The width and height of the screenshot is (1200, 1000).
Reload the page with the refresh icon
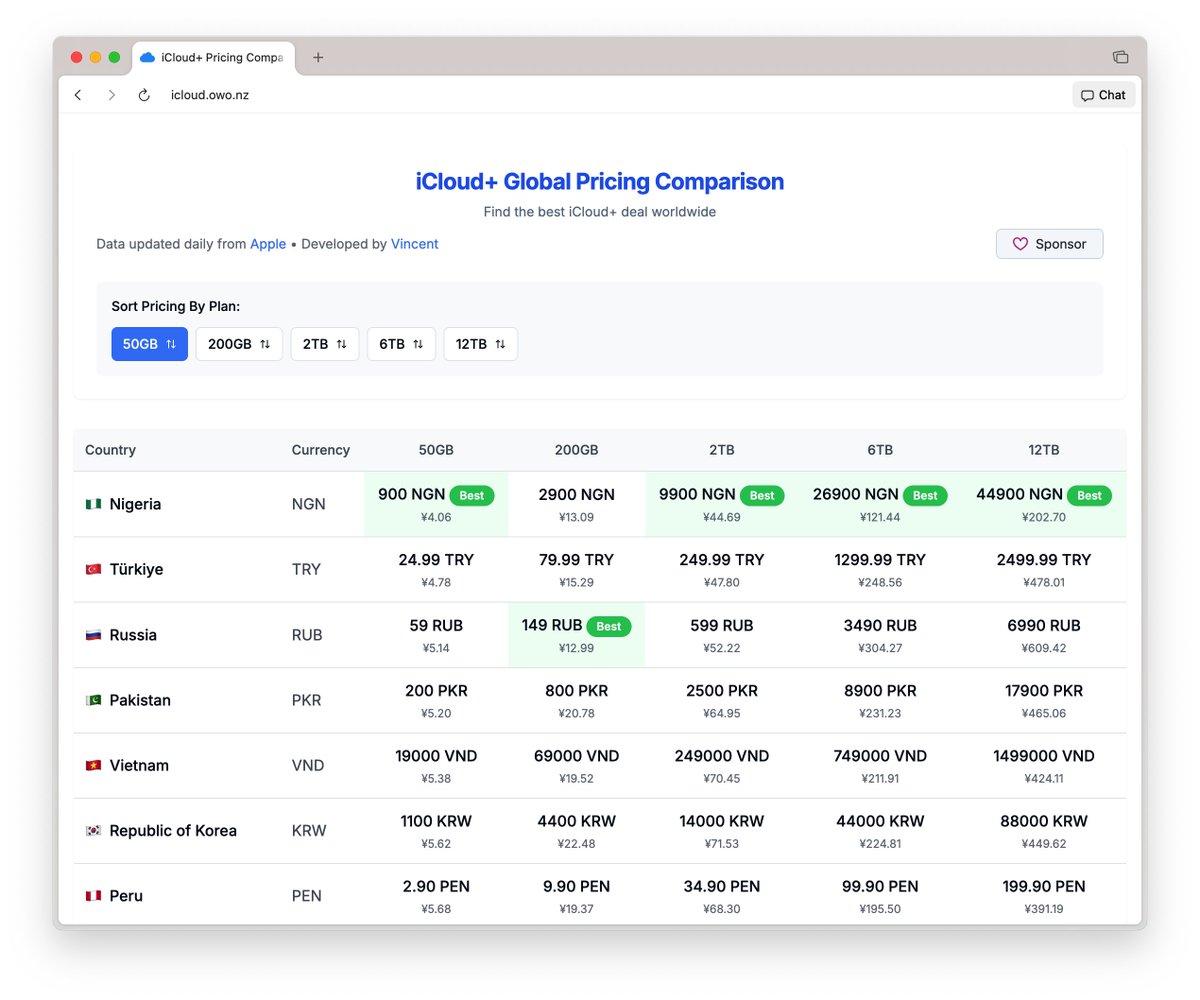click(144, 95)
